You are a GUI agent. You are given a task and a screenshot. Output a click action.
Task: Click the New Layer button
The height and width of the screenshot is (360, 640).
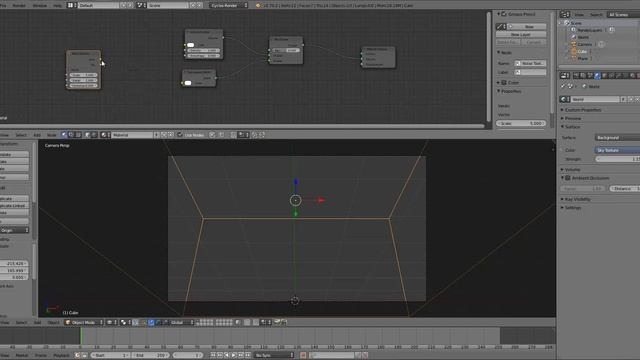click(521, 34)
